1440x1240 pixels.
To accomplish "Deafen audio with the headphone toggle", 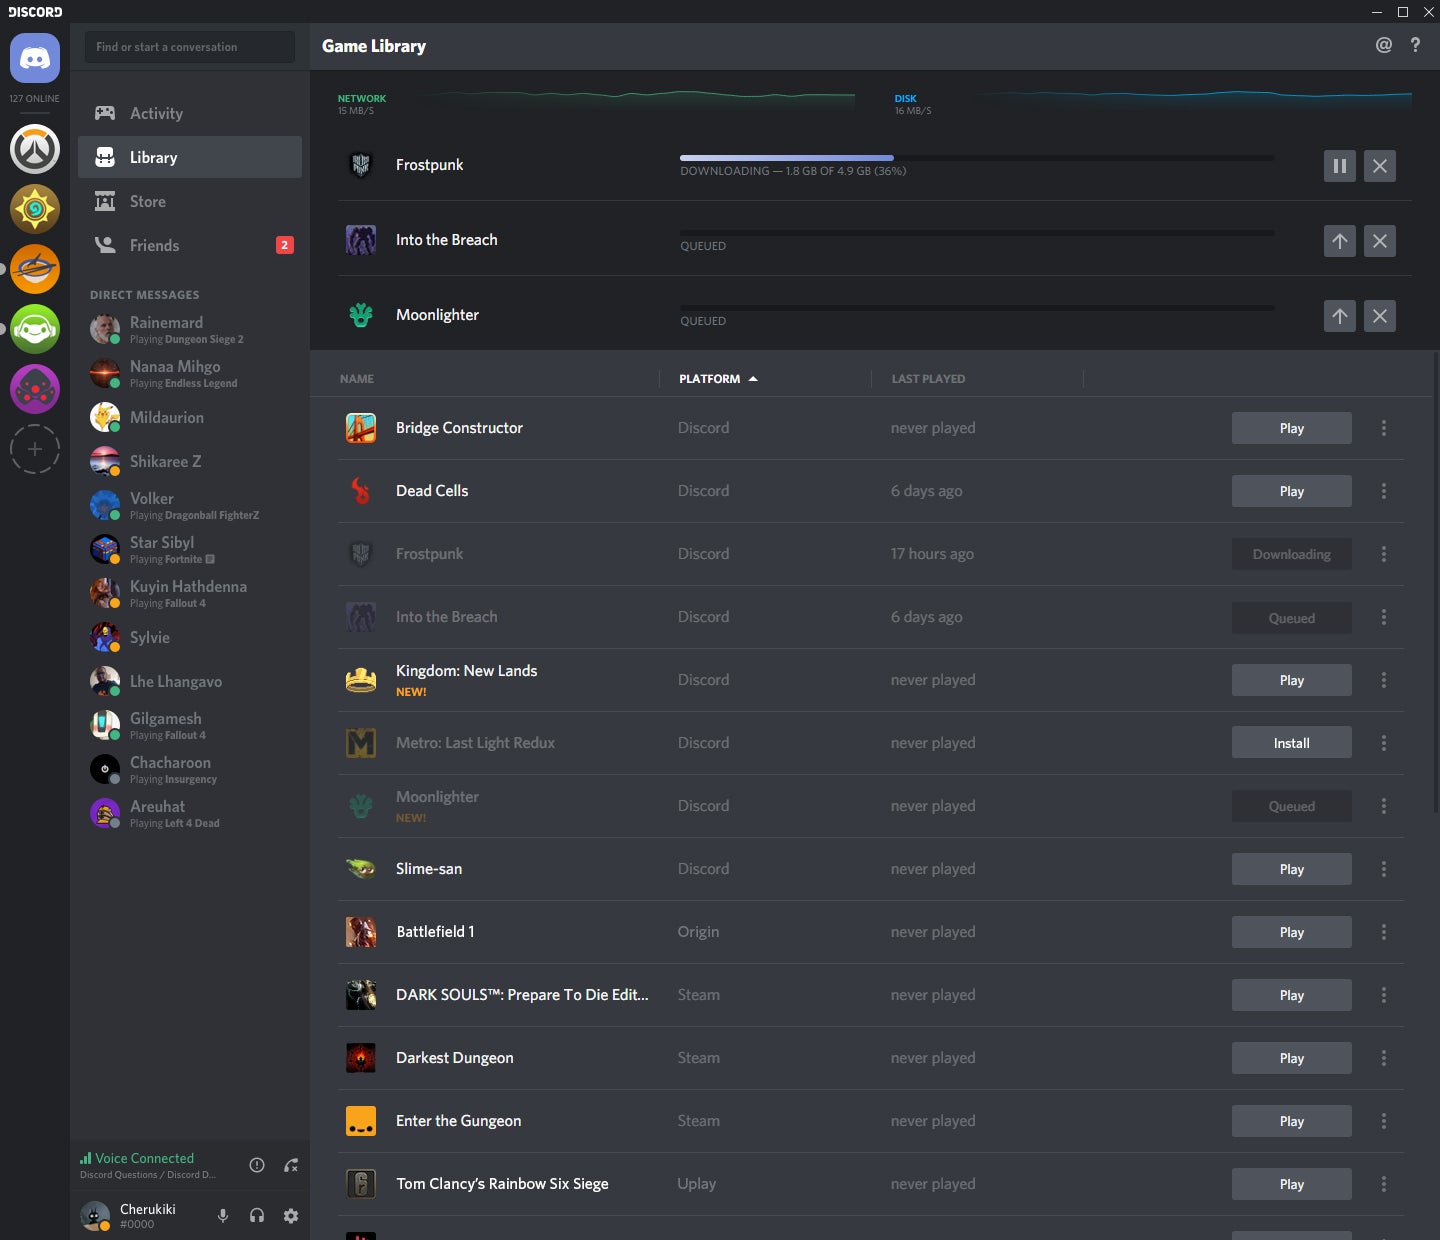I will click(x=257, y=1215).
